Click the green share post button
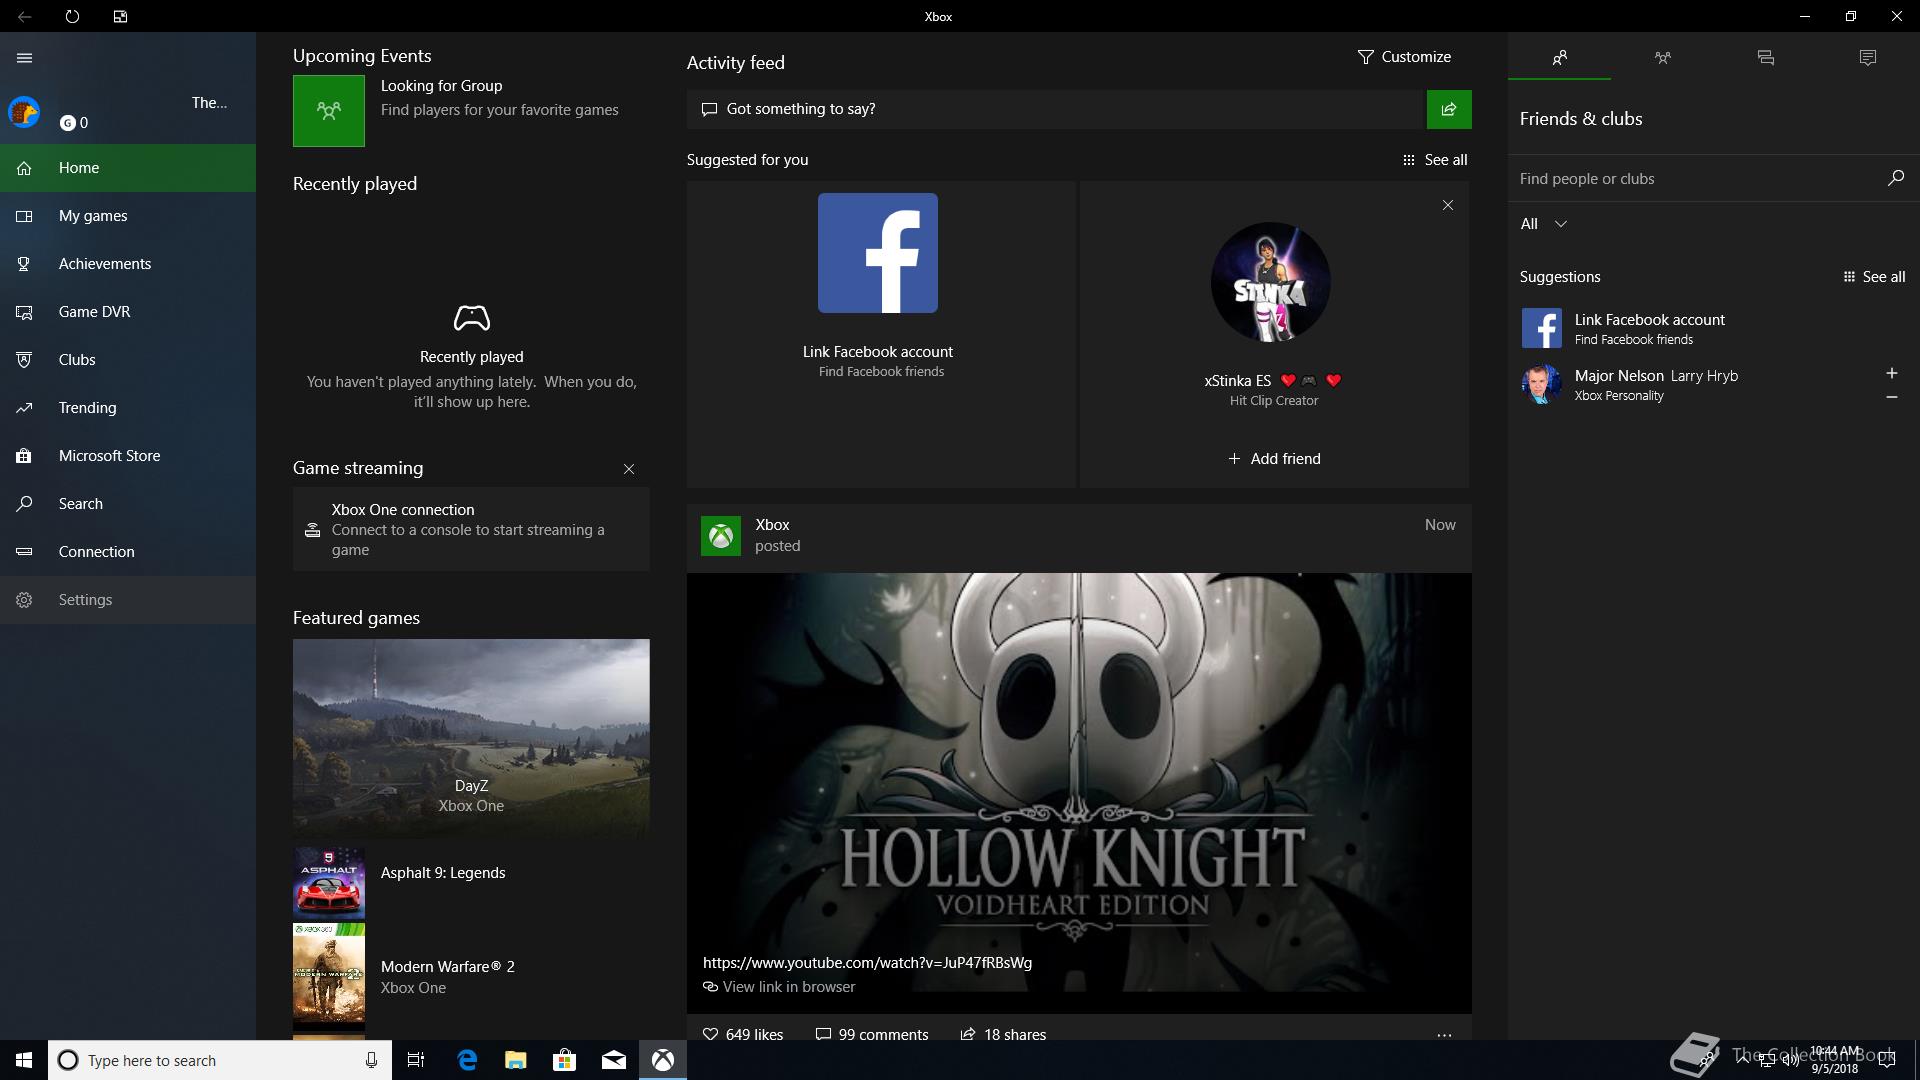This screenshot has width=1920, height=1080. (x=1449, y=109)
